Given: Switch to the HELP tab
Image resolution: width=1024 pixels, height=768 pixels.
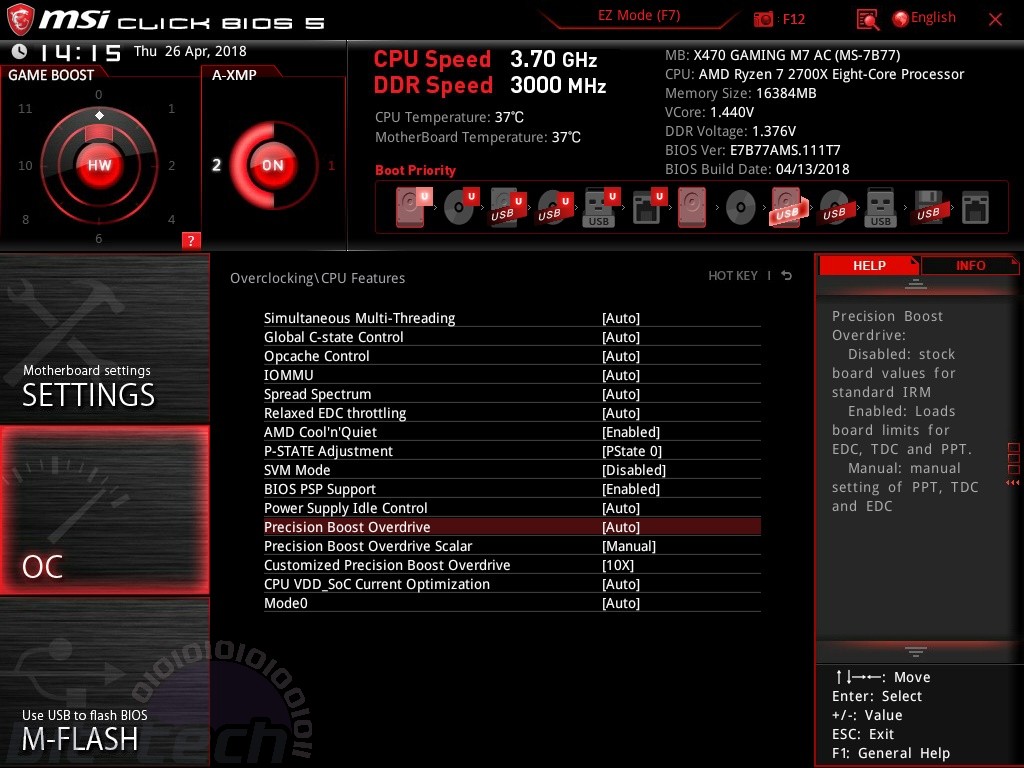Looking at the screenshot, I should [869, 265].
